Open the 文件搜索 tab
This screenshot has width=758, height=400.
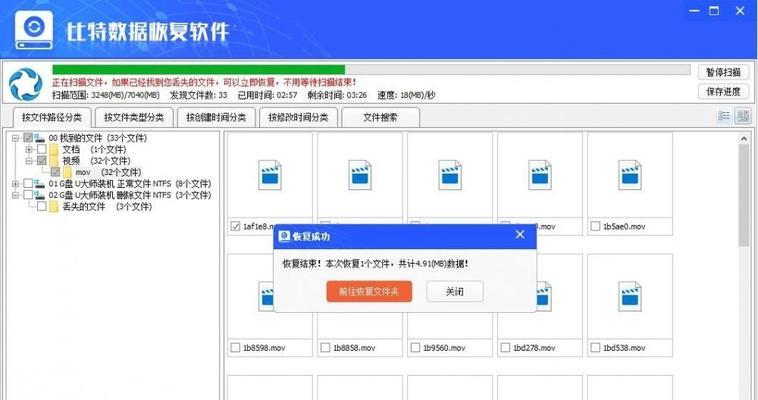(x=380, y=118)
